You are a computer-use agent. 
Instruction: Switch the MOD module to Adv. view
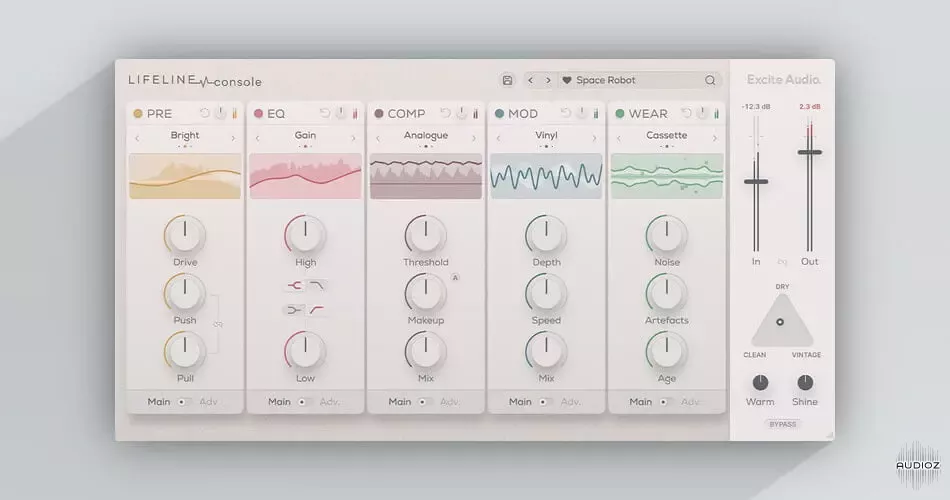click(x=571, y=402)
